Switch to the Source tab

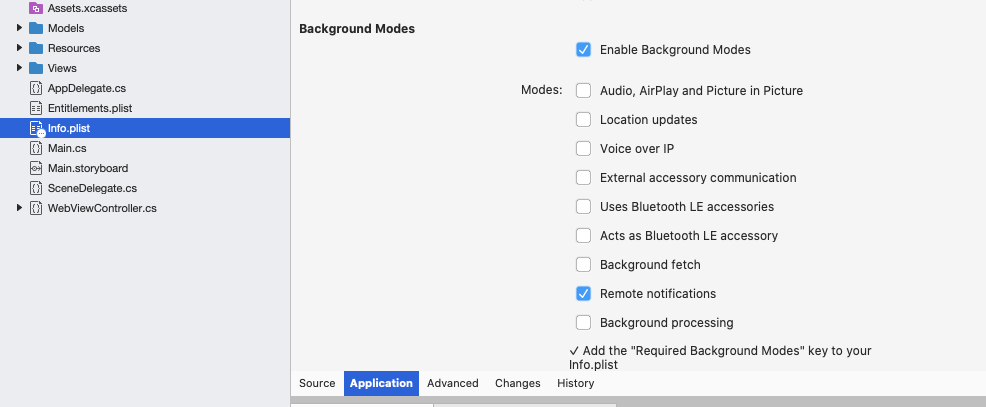point(317,383)
